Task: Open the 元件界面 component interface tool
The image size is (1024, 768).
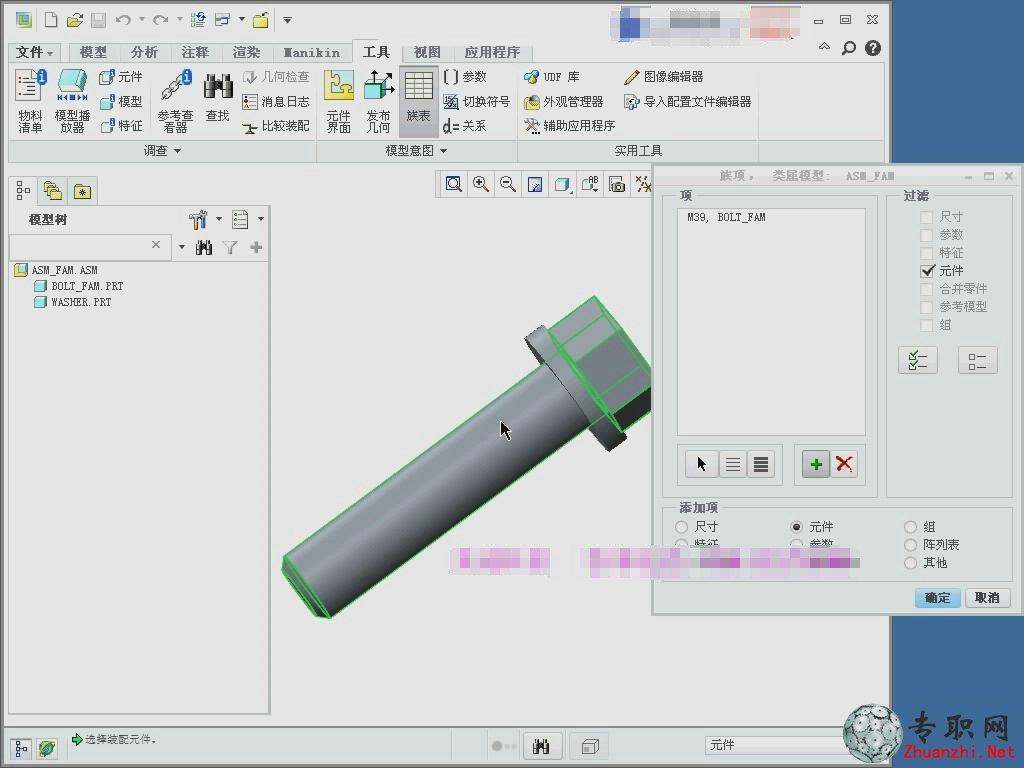Action: pos(338,101)
